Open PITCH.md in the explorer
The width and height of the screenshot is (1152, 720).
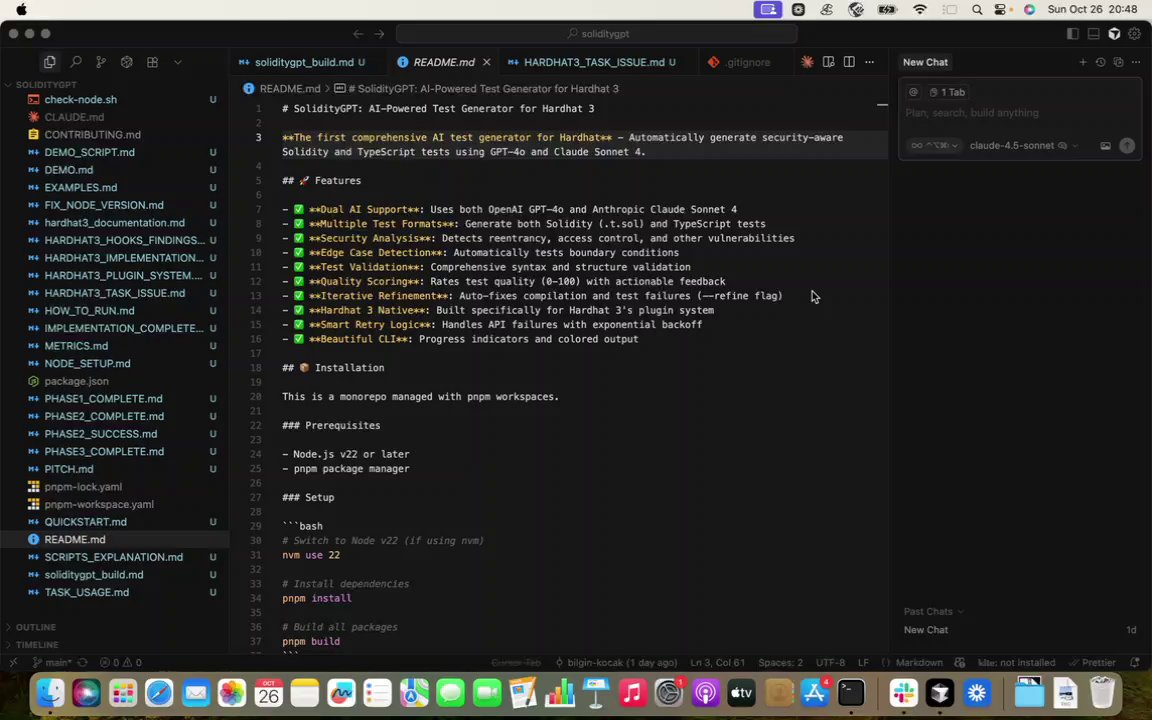(68, 469)
